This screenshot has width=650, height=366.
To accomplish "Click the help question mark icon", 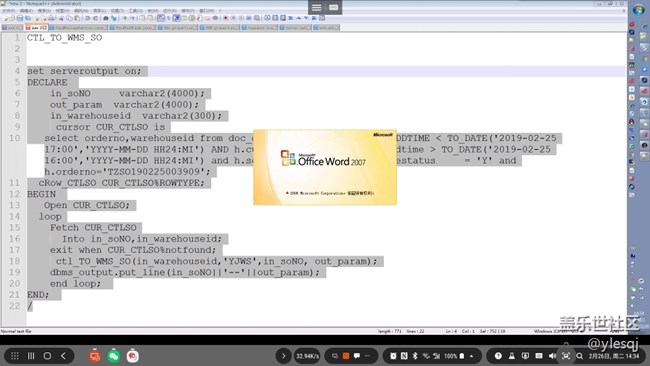I will point(498,356).
